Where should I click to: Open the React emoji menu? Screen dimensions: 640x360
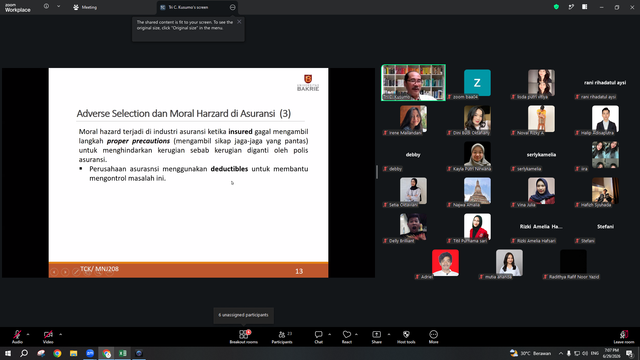tap(347, 336)
